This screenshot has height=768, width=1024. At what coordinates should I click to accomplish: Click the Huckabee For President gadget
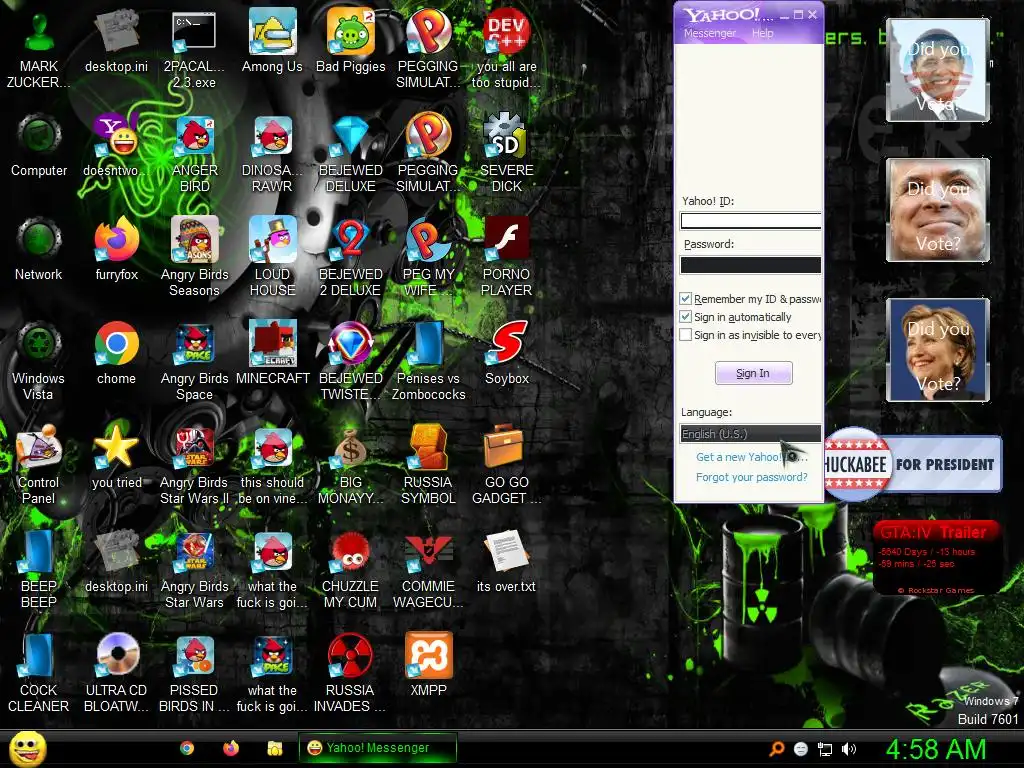coord(913,464)
